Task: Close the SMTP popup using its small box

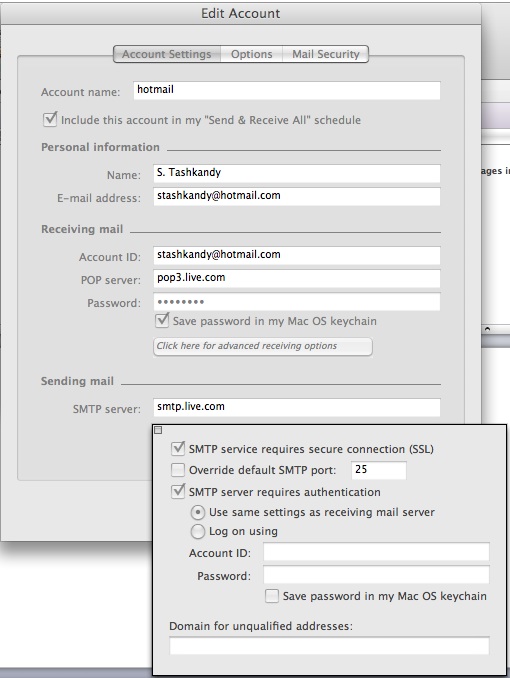Action: tap(158, 430)
